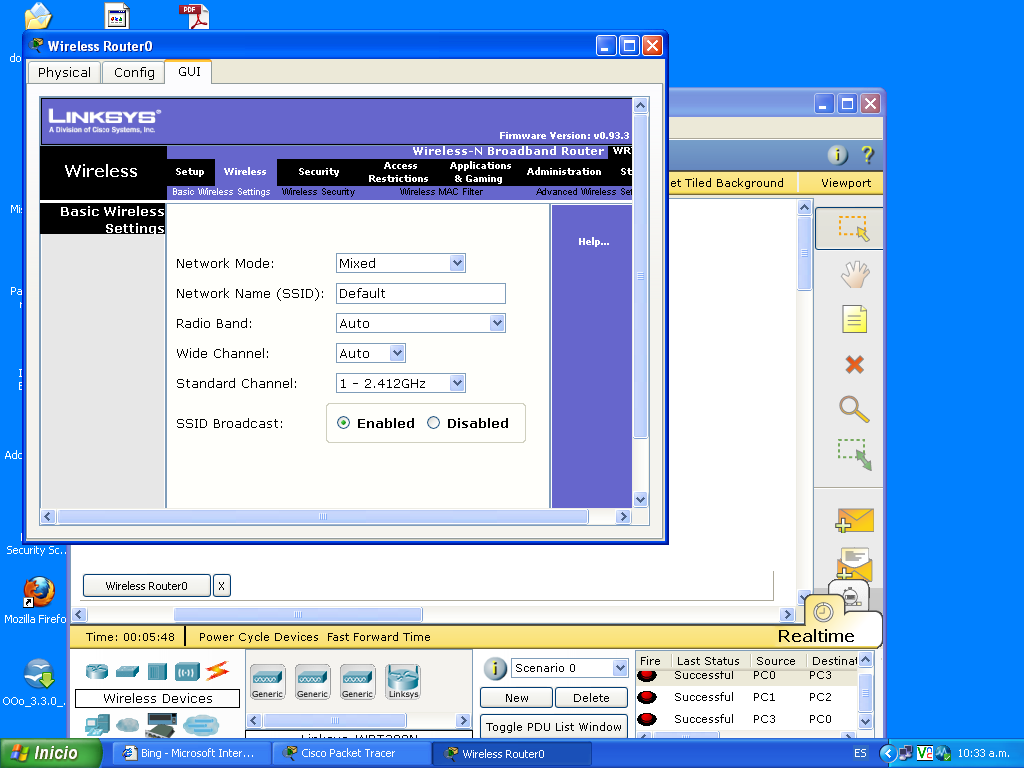Switch to the GUI tab
This screenshot has height=768, width=1024.
(x=189, y=72)
